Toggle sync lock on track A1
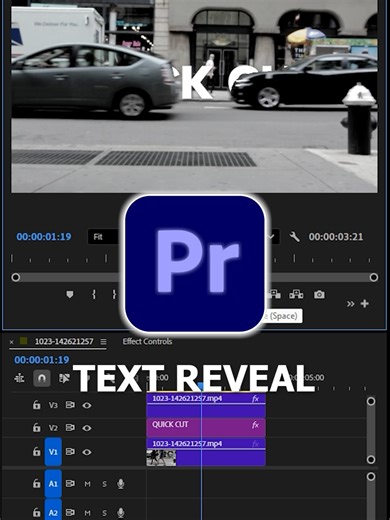The width and height of the screenshot is (390, 520). pos(70,483)
